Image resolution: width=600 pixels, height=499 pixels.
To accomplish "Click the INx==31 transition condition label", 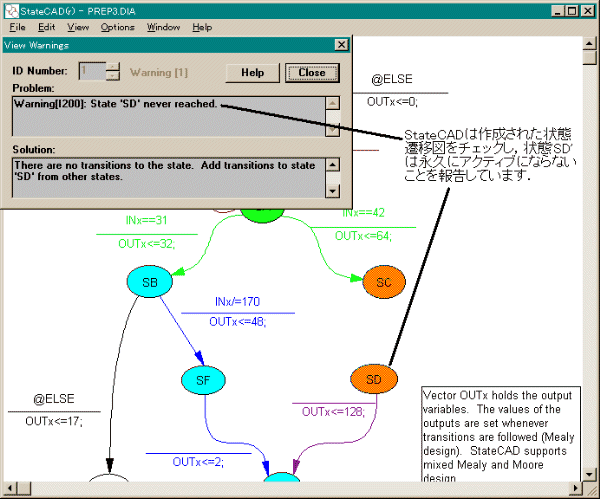I will pos(146,220).
